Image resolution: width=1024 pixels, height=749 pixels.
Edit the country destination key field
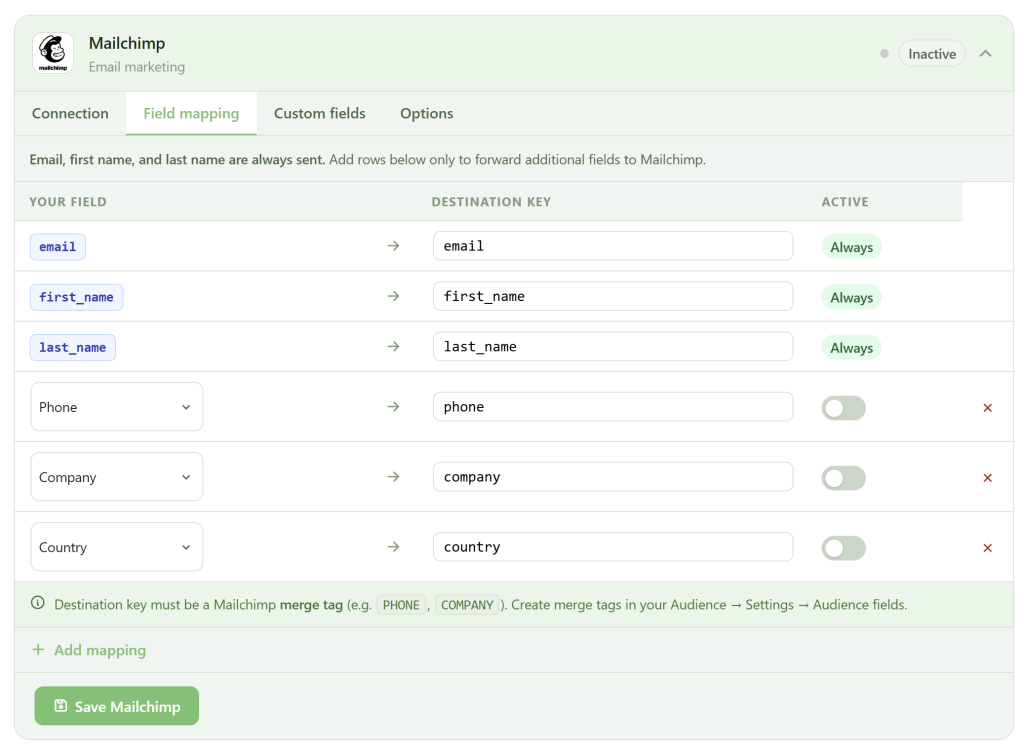[x=613, y=547]
